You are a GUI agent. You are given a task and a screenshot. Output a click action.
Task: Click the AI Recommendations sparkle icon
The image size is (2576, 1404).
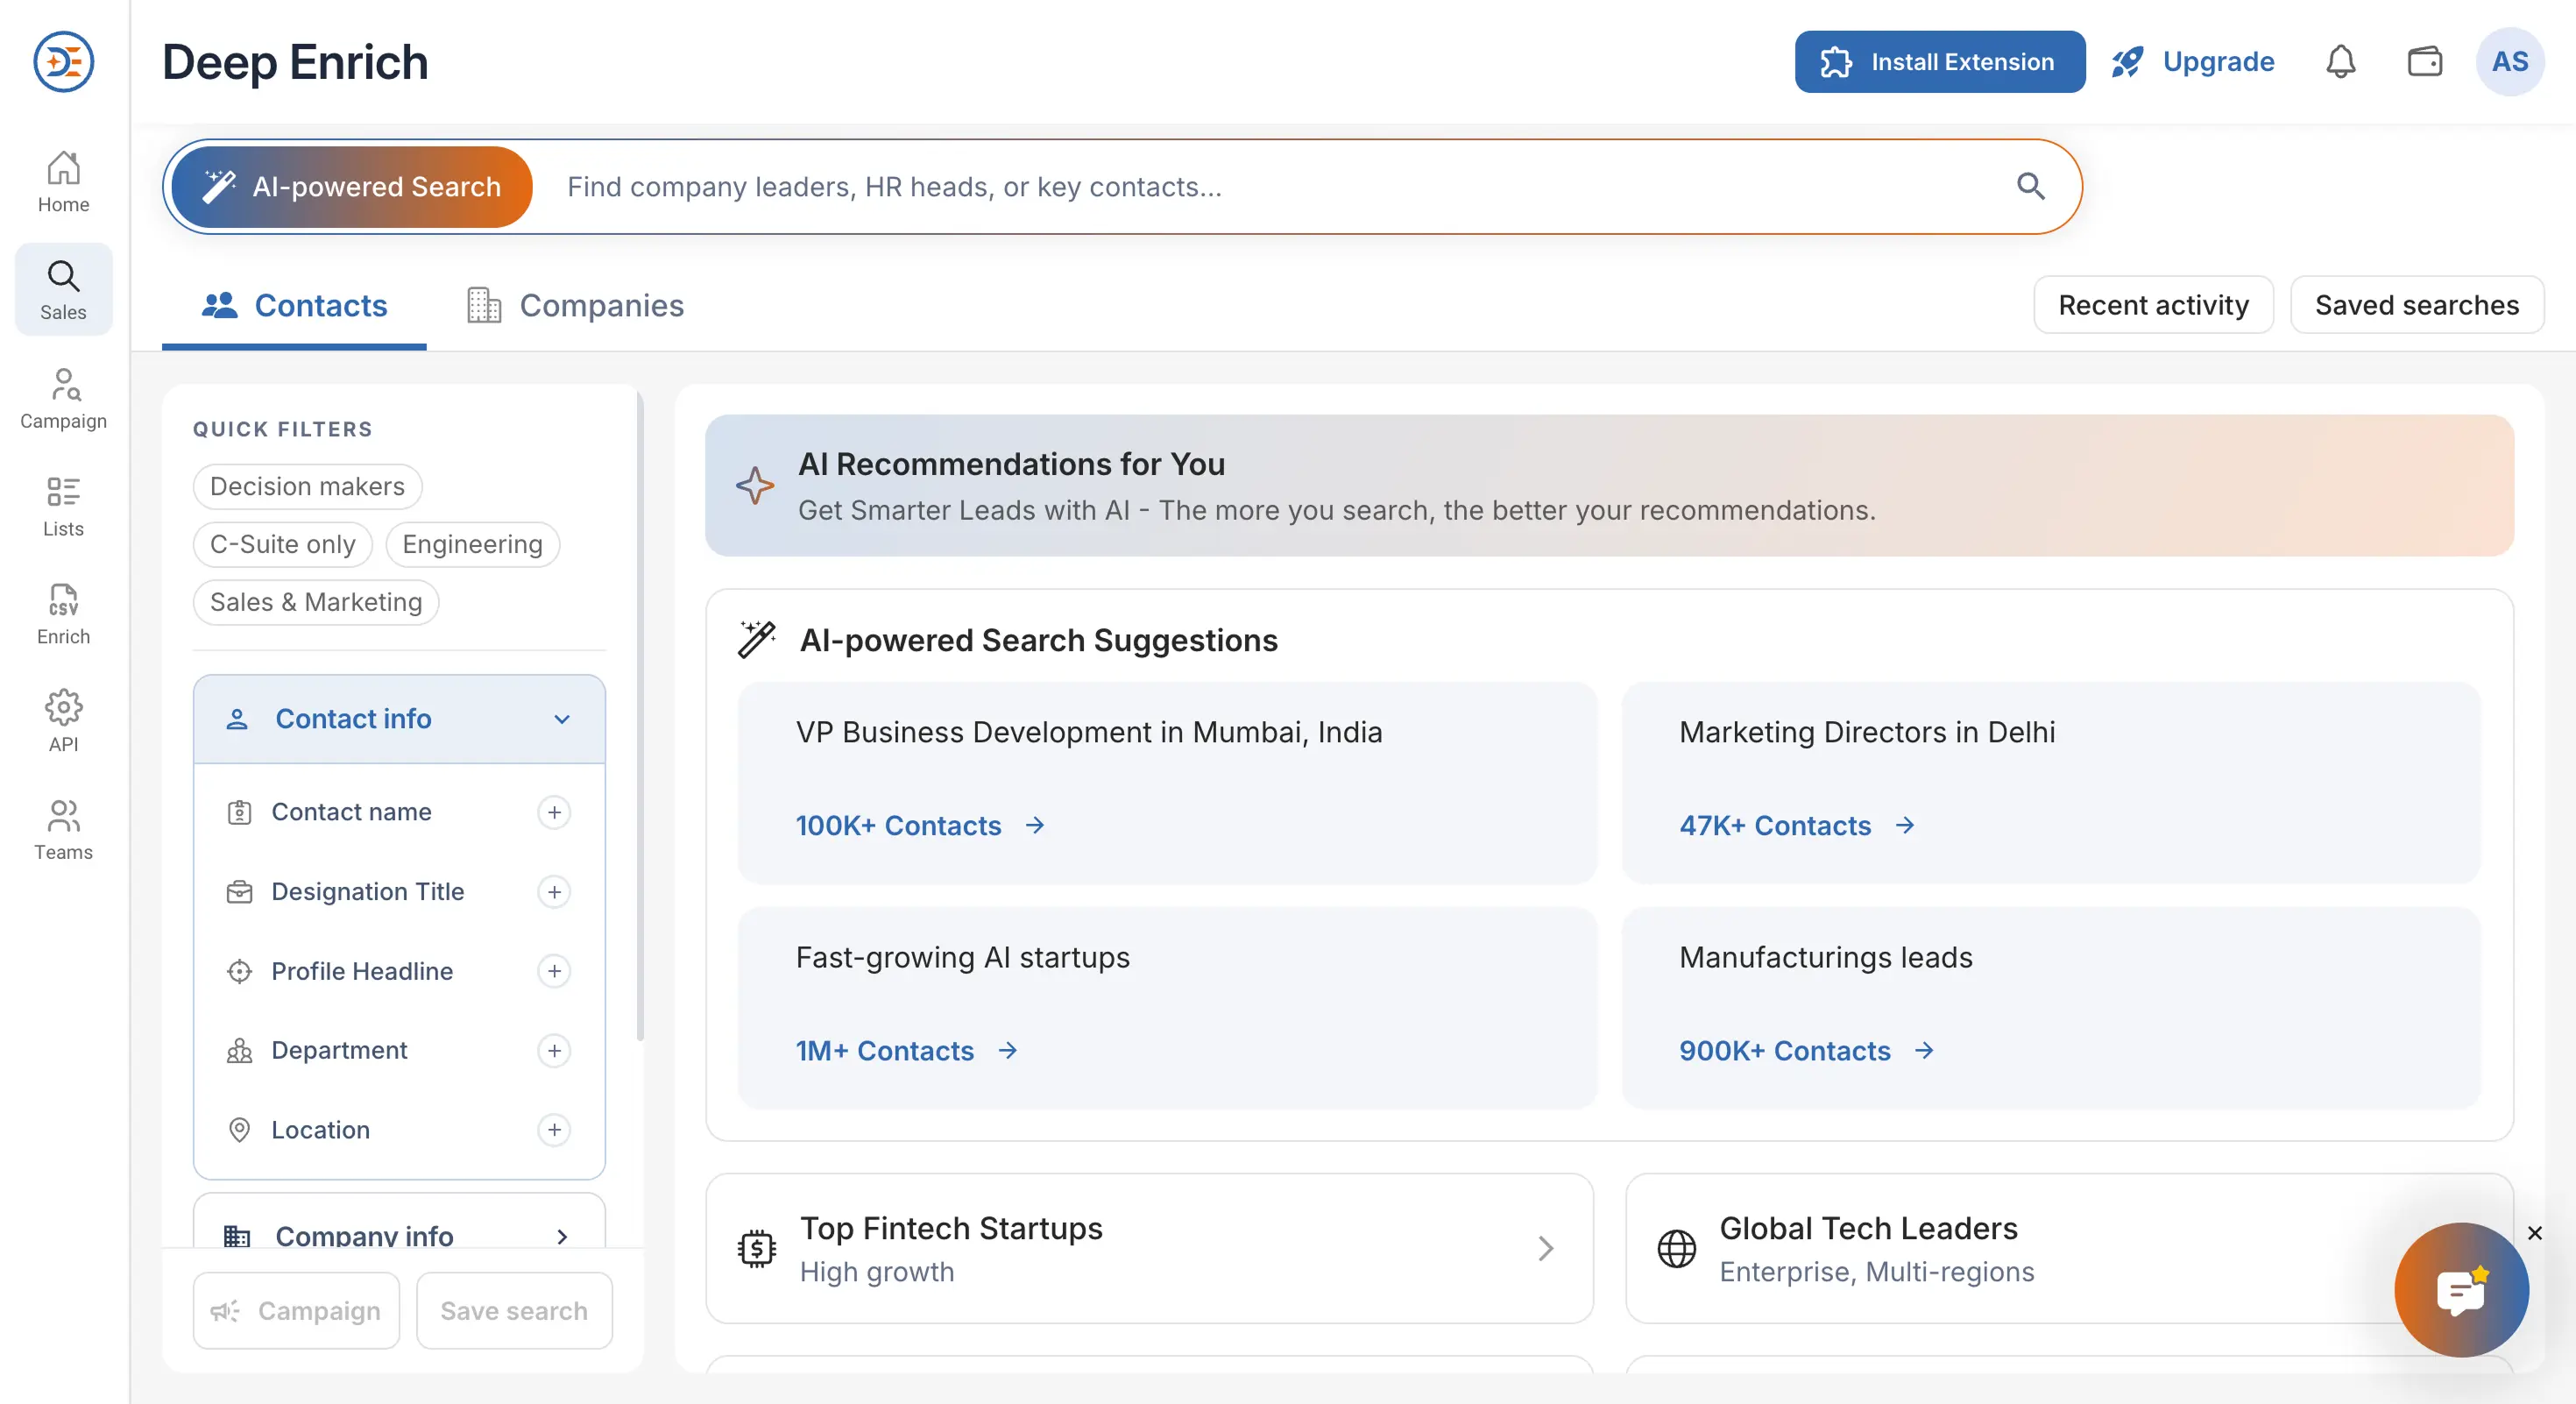coord(755,486)
